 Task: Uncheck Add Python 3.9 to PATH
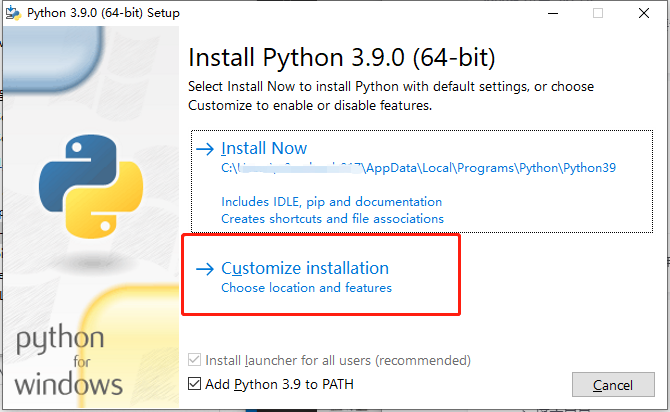pos(195,384)
